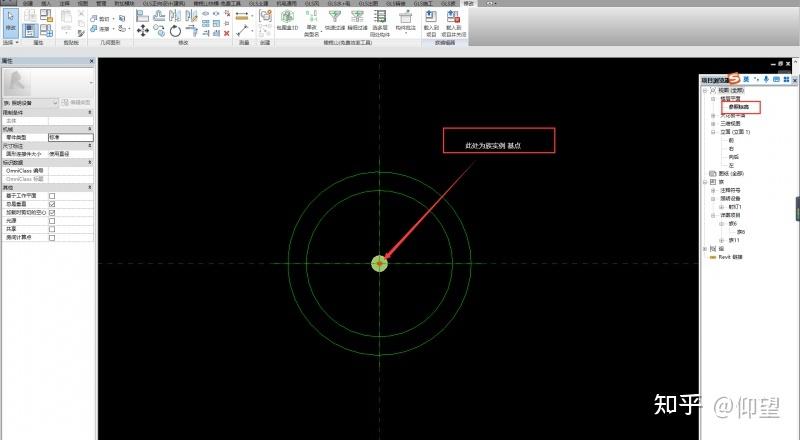800x440 pixels.
Task: Toggle the Light Source checkbox
Action: coord(52,221)
